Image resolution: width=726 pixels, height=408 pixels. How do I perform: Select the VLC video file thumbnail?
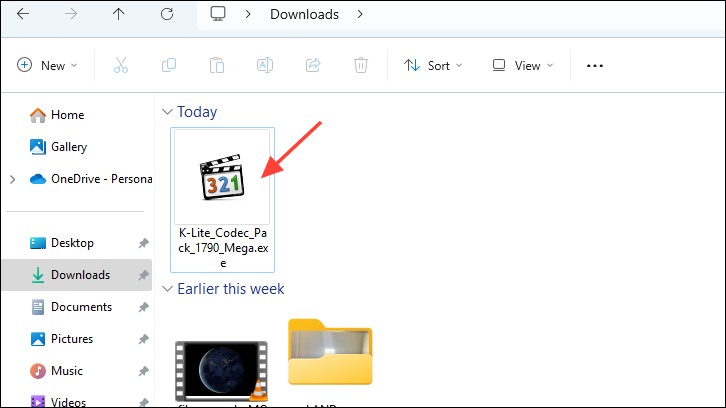coord(222,371)
